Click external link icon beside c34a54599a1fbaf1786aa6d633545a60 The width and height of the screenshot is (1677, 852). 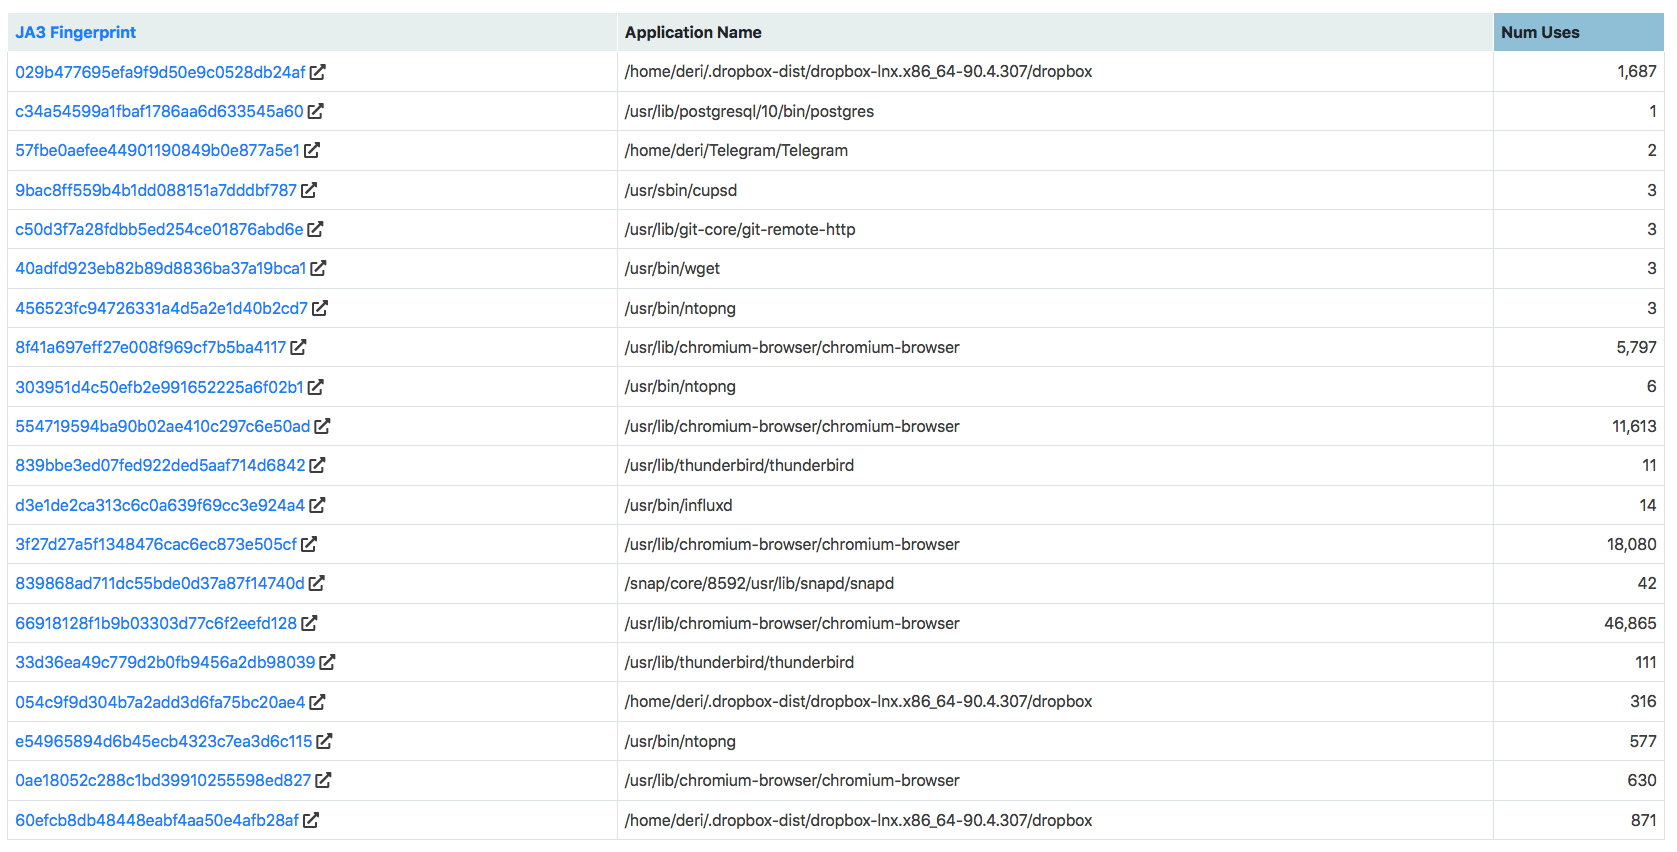tap(317, 111)
